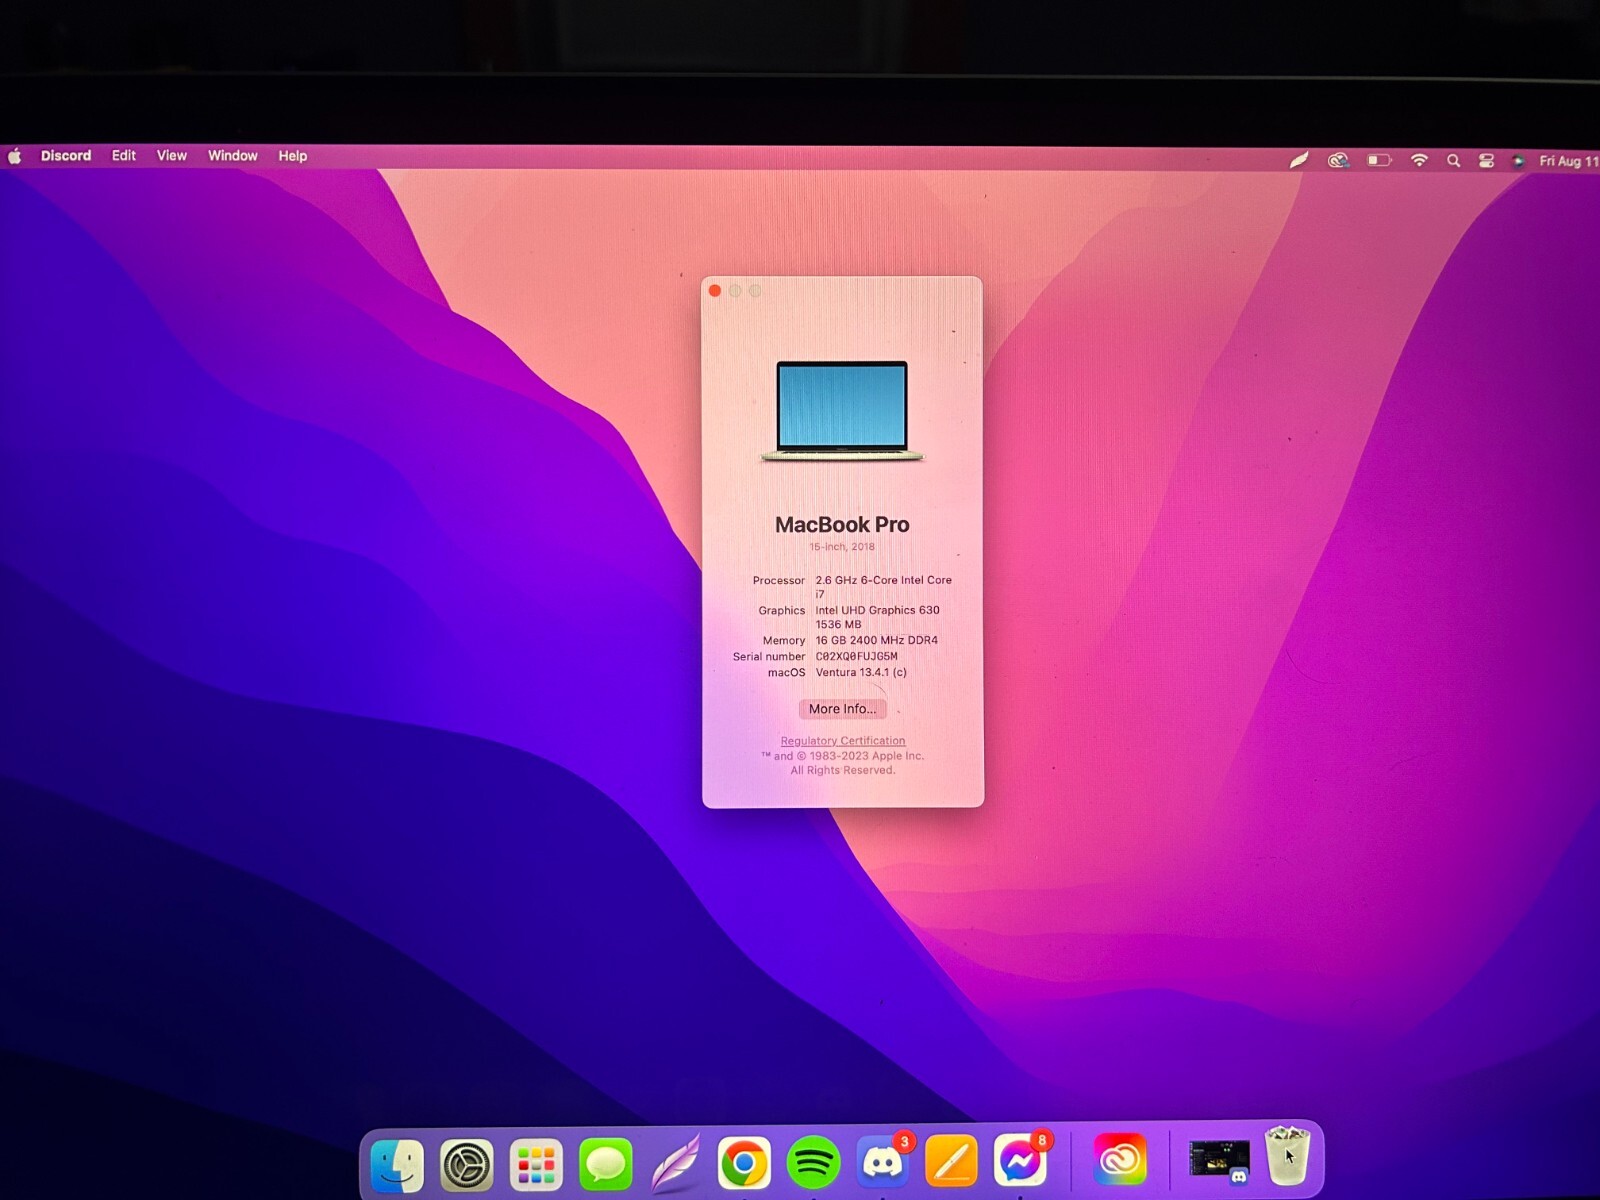The height and width of the screenshot is (1200, 1600).
Task: Launch Google Chrome from the Dock
Action: [742, 1162]
